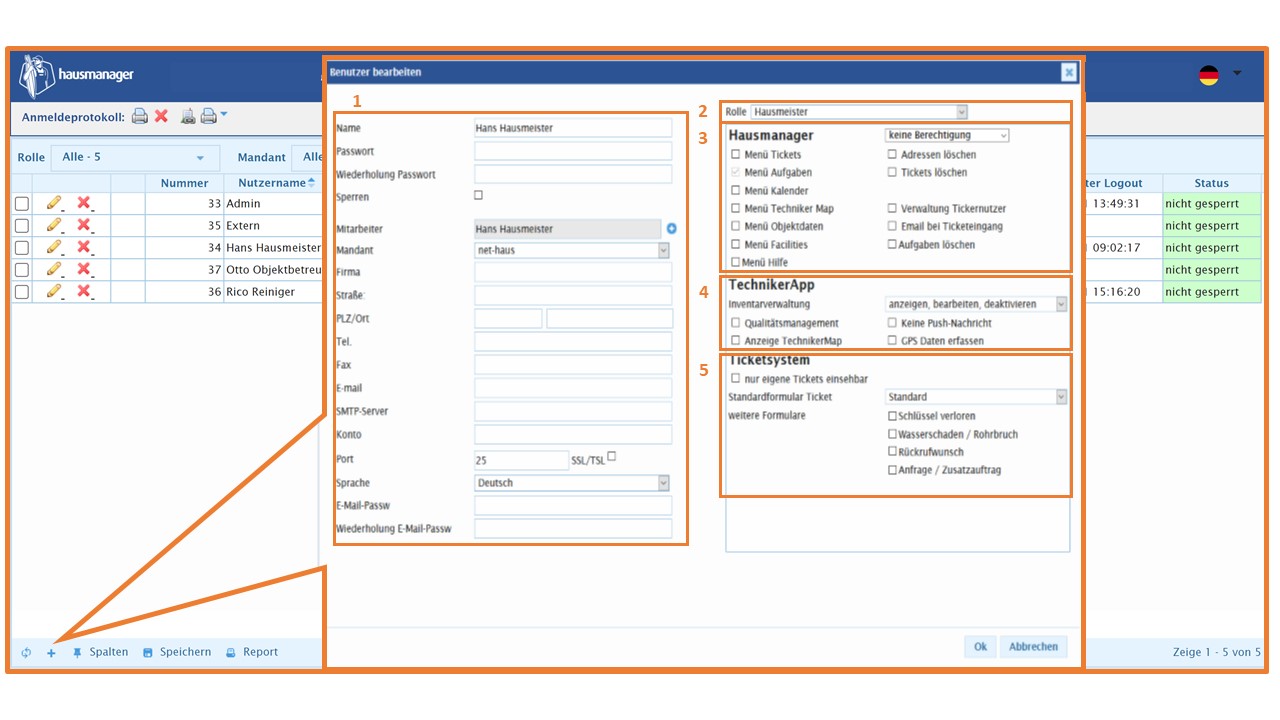Screen dimensions: 1280x720
Task: Click the Passwort input field
Action: pos(573,151)
